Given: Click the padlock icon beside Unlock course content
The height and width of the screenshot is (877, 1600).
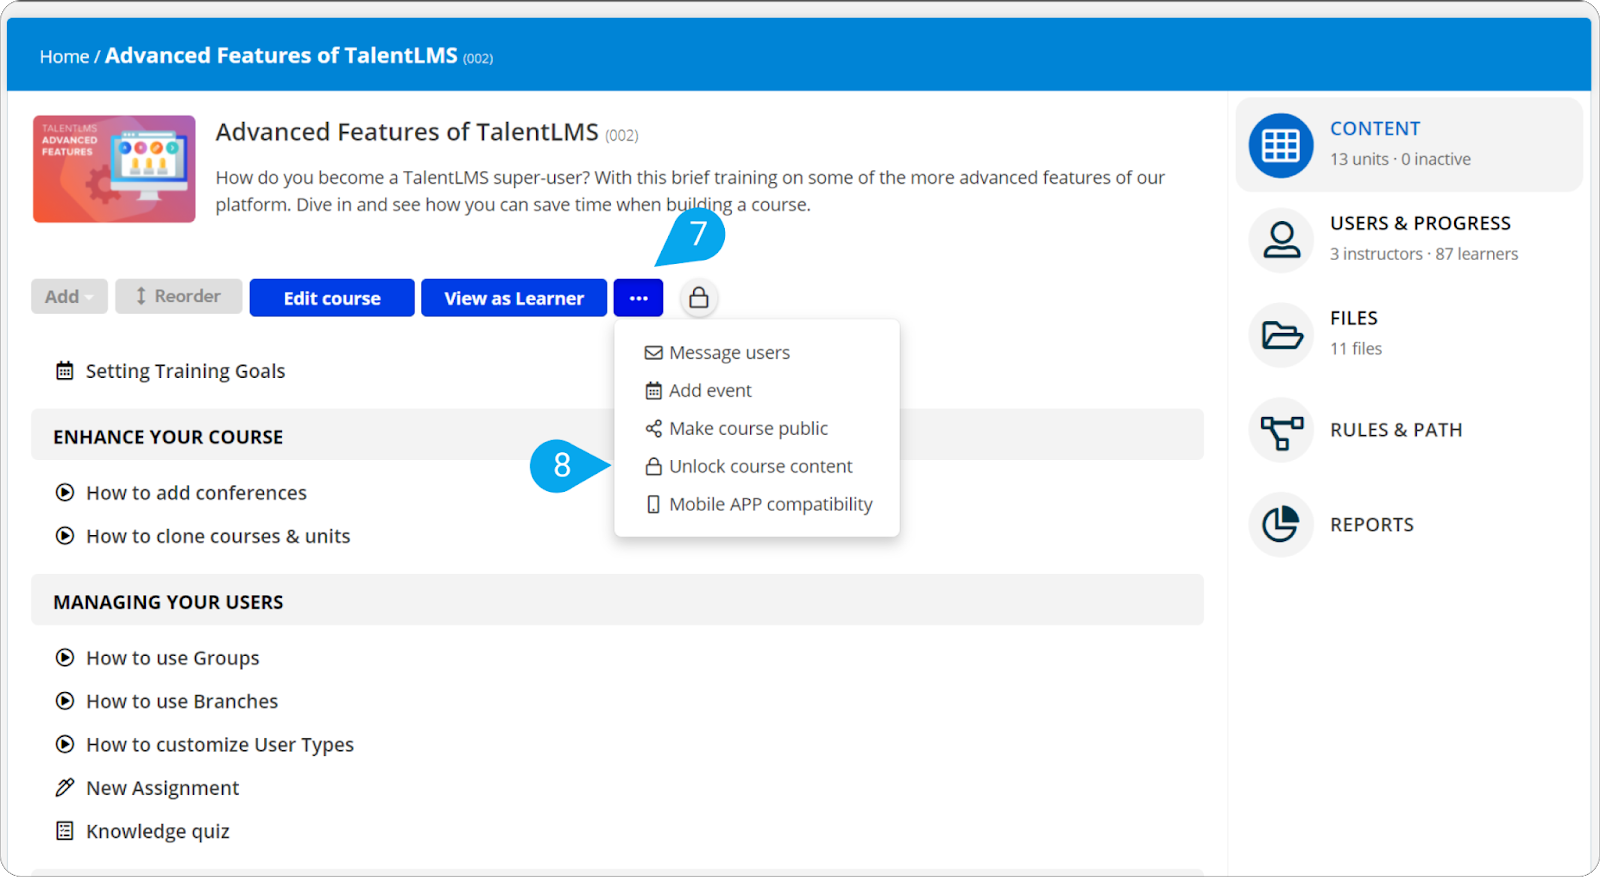Looking at the screenshot, I should point(653,467).
